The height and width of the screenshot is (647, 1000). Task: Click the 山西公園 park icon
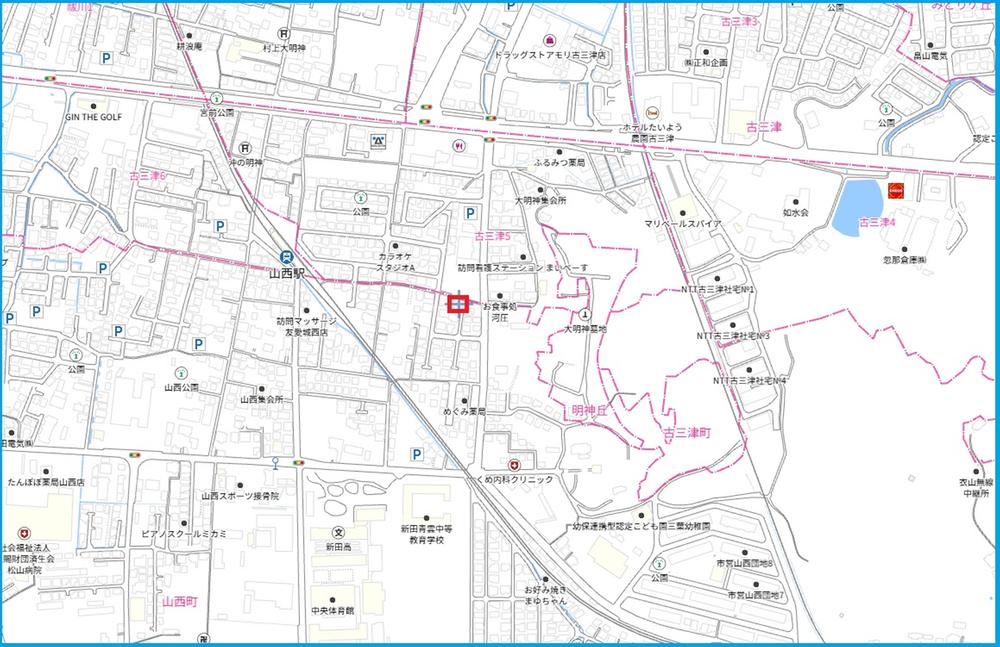pos(181,372)
